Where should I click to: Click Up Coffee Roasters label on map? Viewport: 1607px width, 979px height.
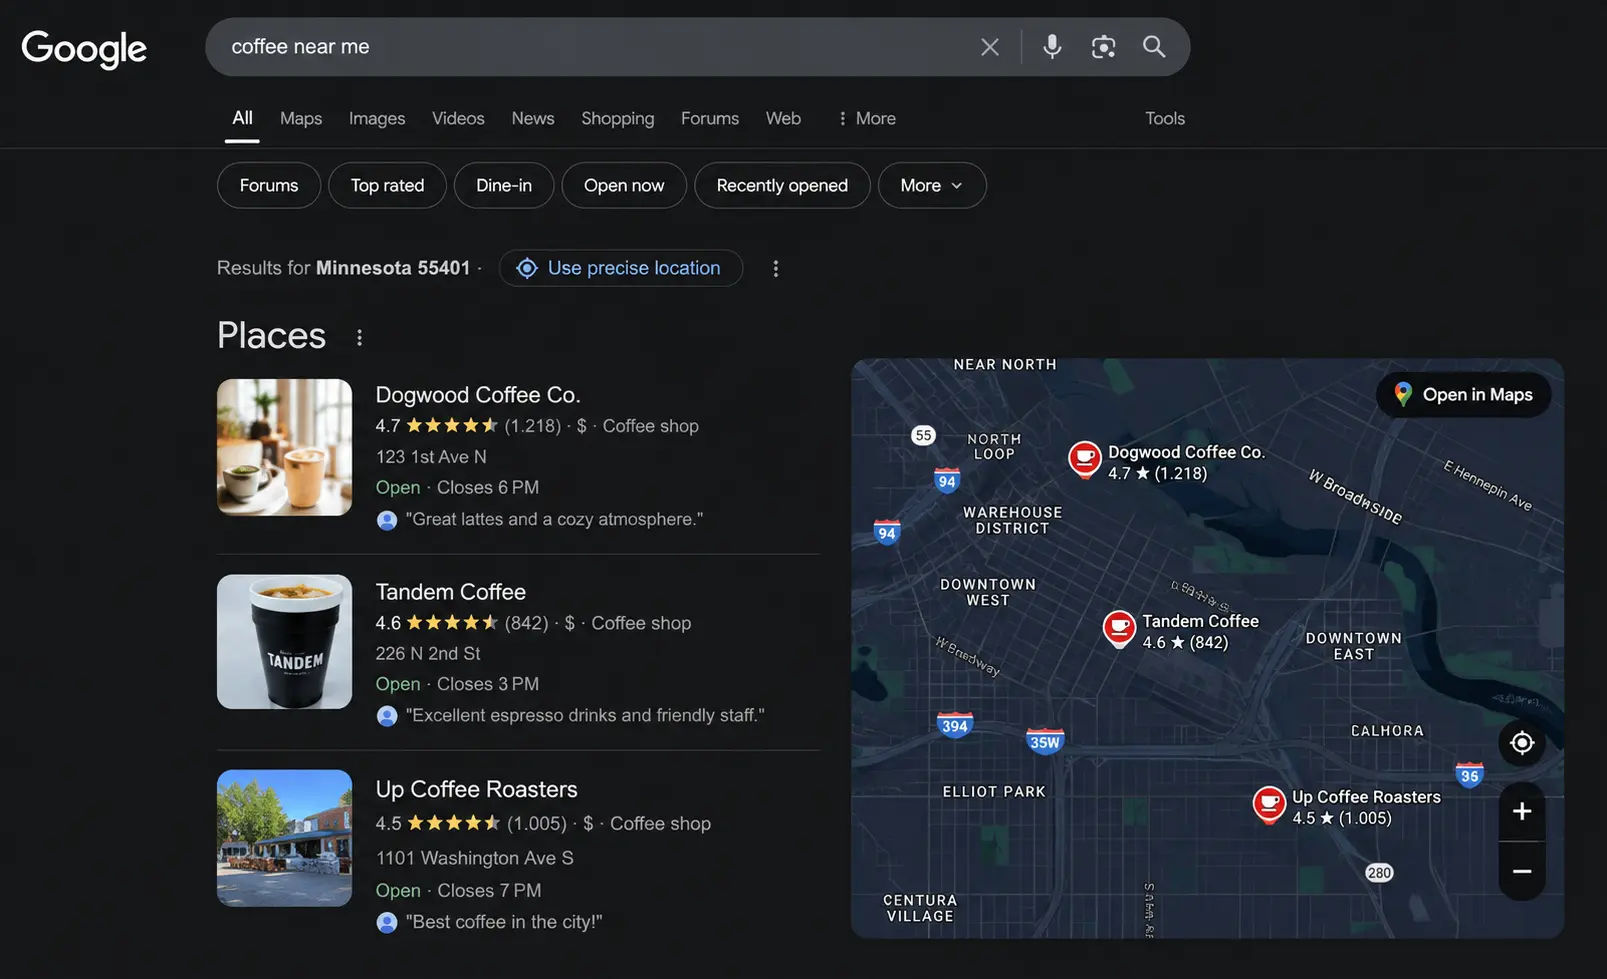[1366, 797]
